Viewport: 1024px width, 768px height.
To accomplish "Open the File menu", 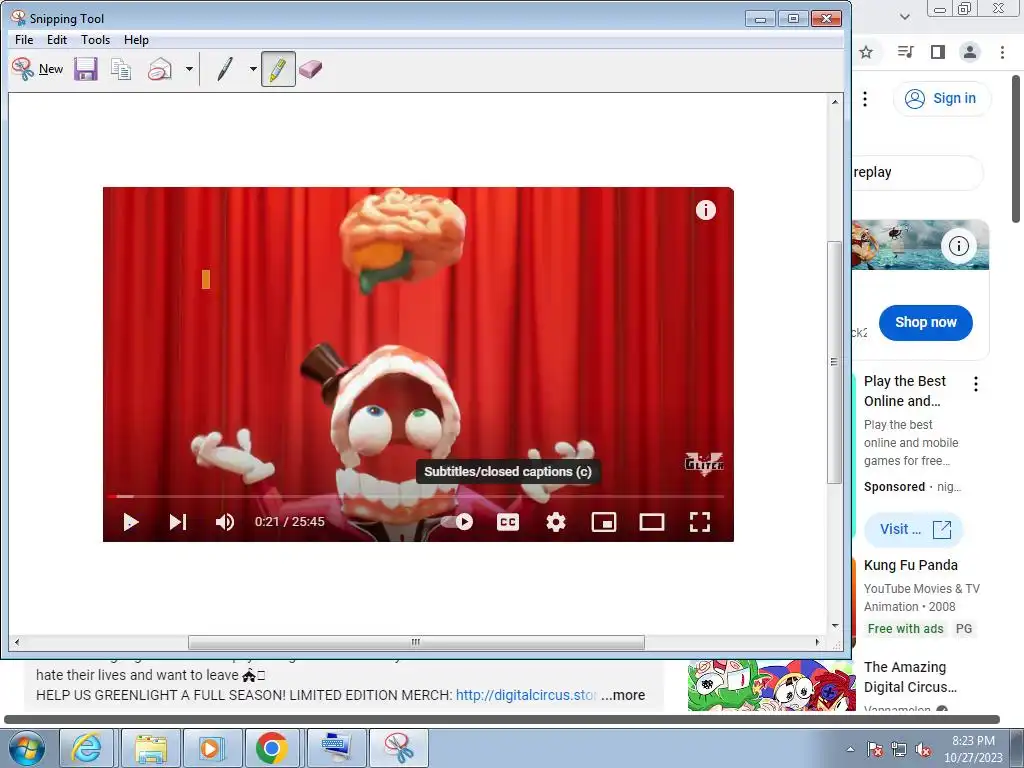I will point(24,40).
